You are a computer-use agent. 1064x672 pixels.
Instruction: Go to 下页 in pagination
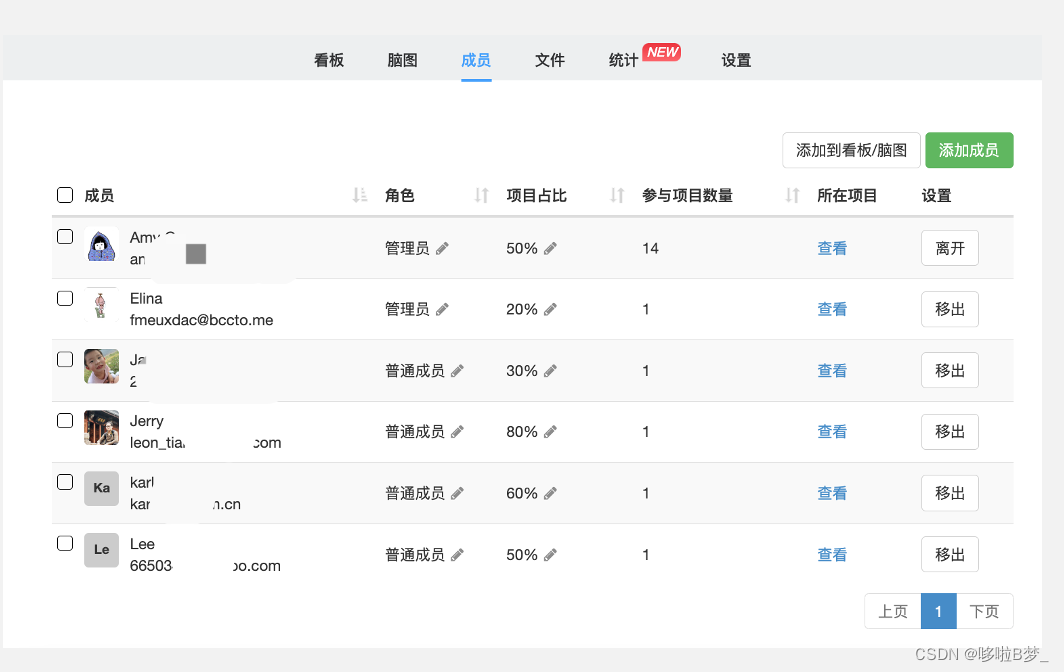point(985,611)
